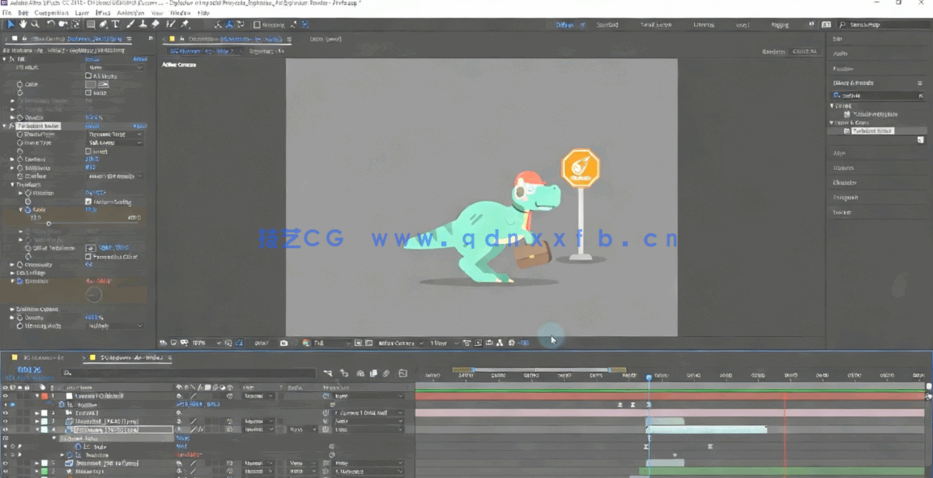
Task: Toggle the Snapping checkbox
Action: click(x=257, y=25)
